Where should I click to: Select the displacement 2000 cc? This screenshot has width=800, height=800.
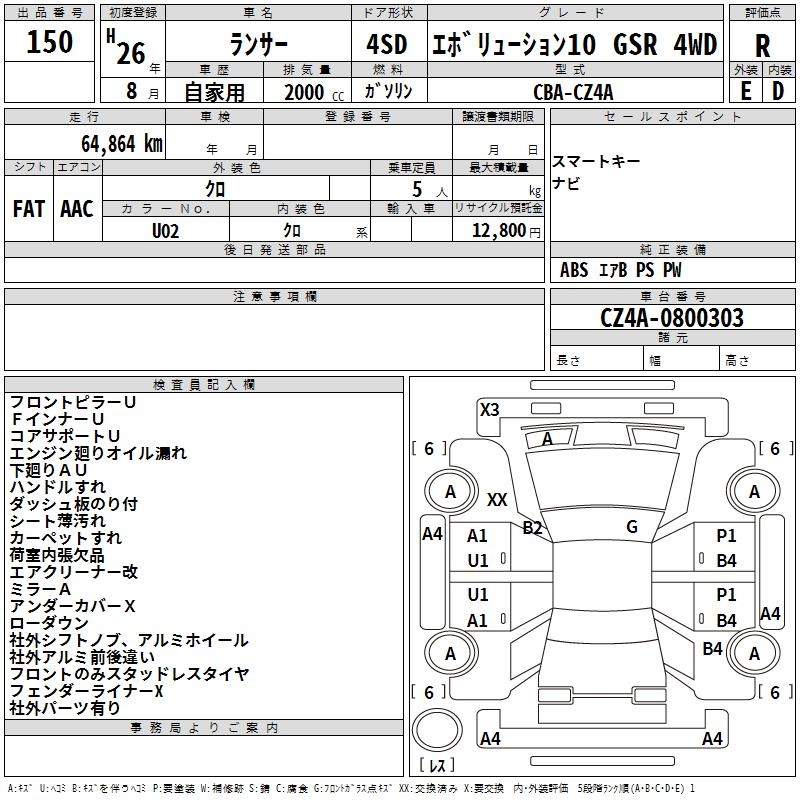(x=314, y=92)
